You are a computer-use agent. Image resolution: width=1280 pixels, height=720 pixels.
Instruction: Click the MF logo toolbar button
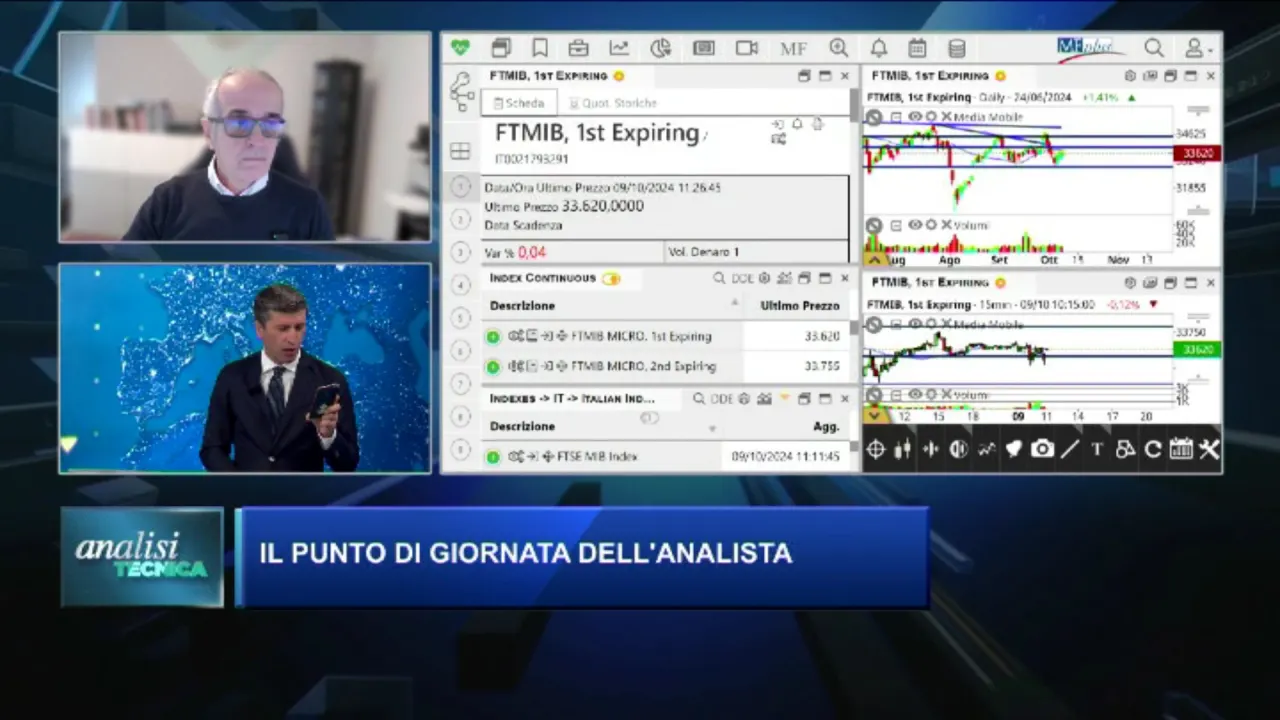click(793, 48)
